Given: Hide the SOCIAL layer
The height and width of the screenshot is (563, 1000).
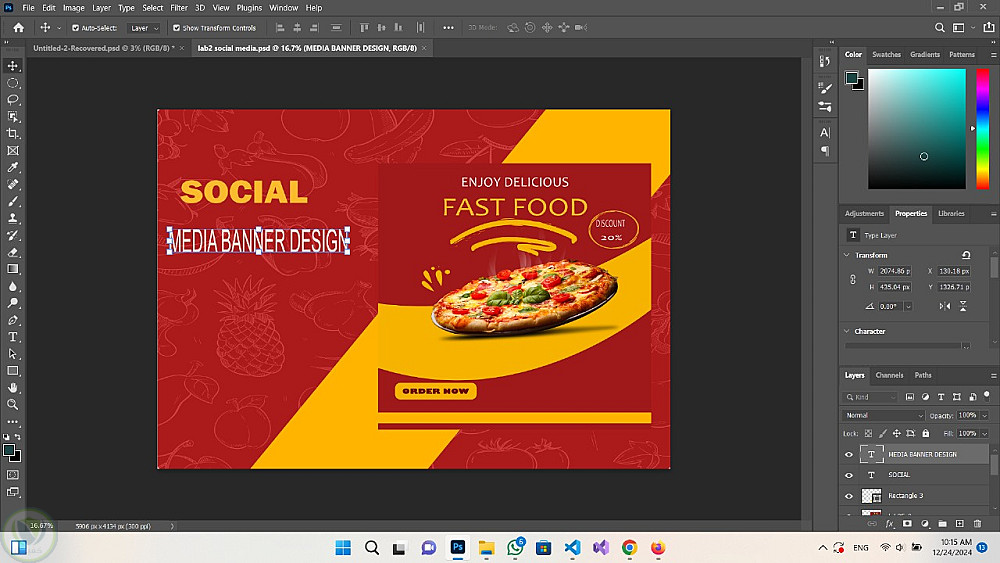Looking at the screenshot, I should [x=849, y=475].
